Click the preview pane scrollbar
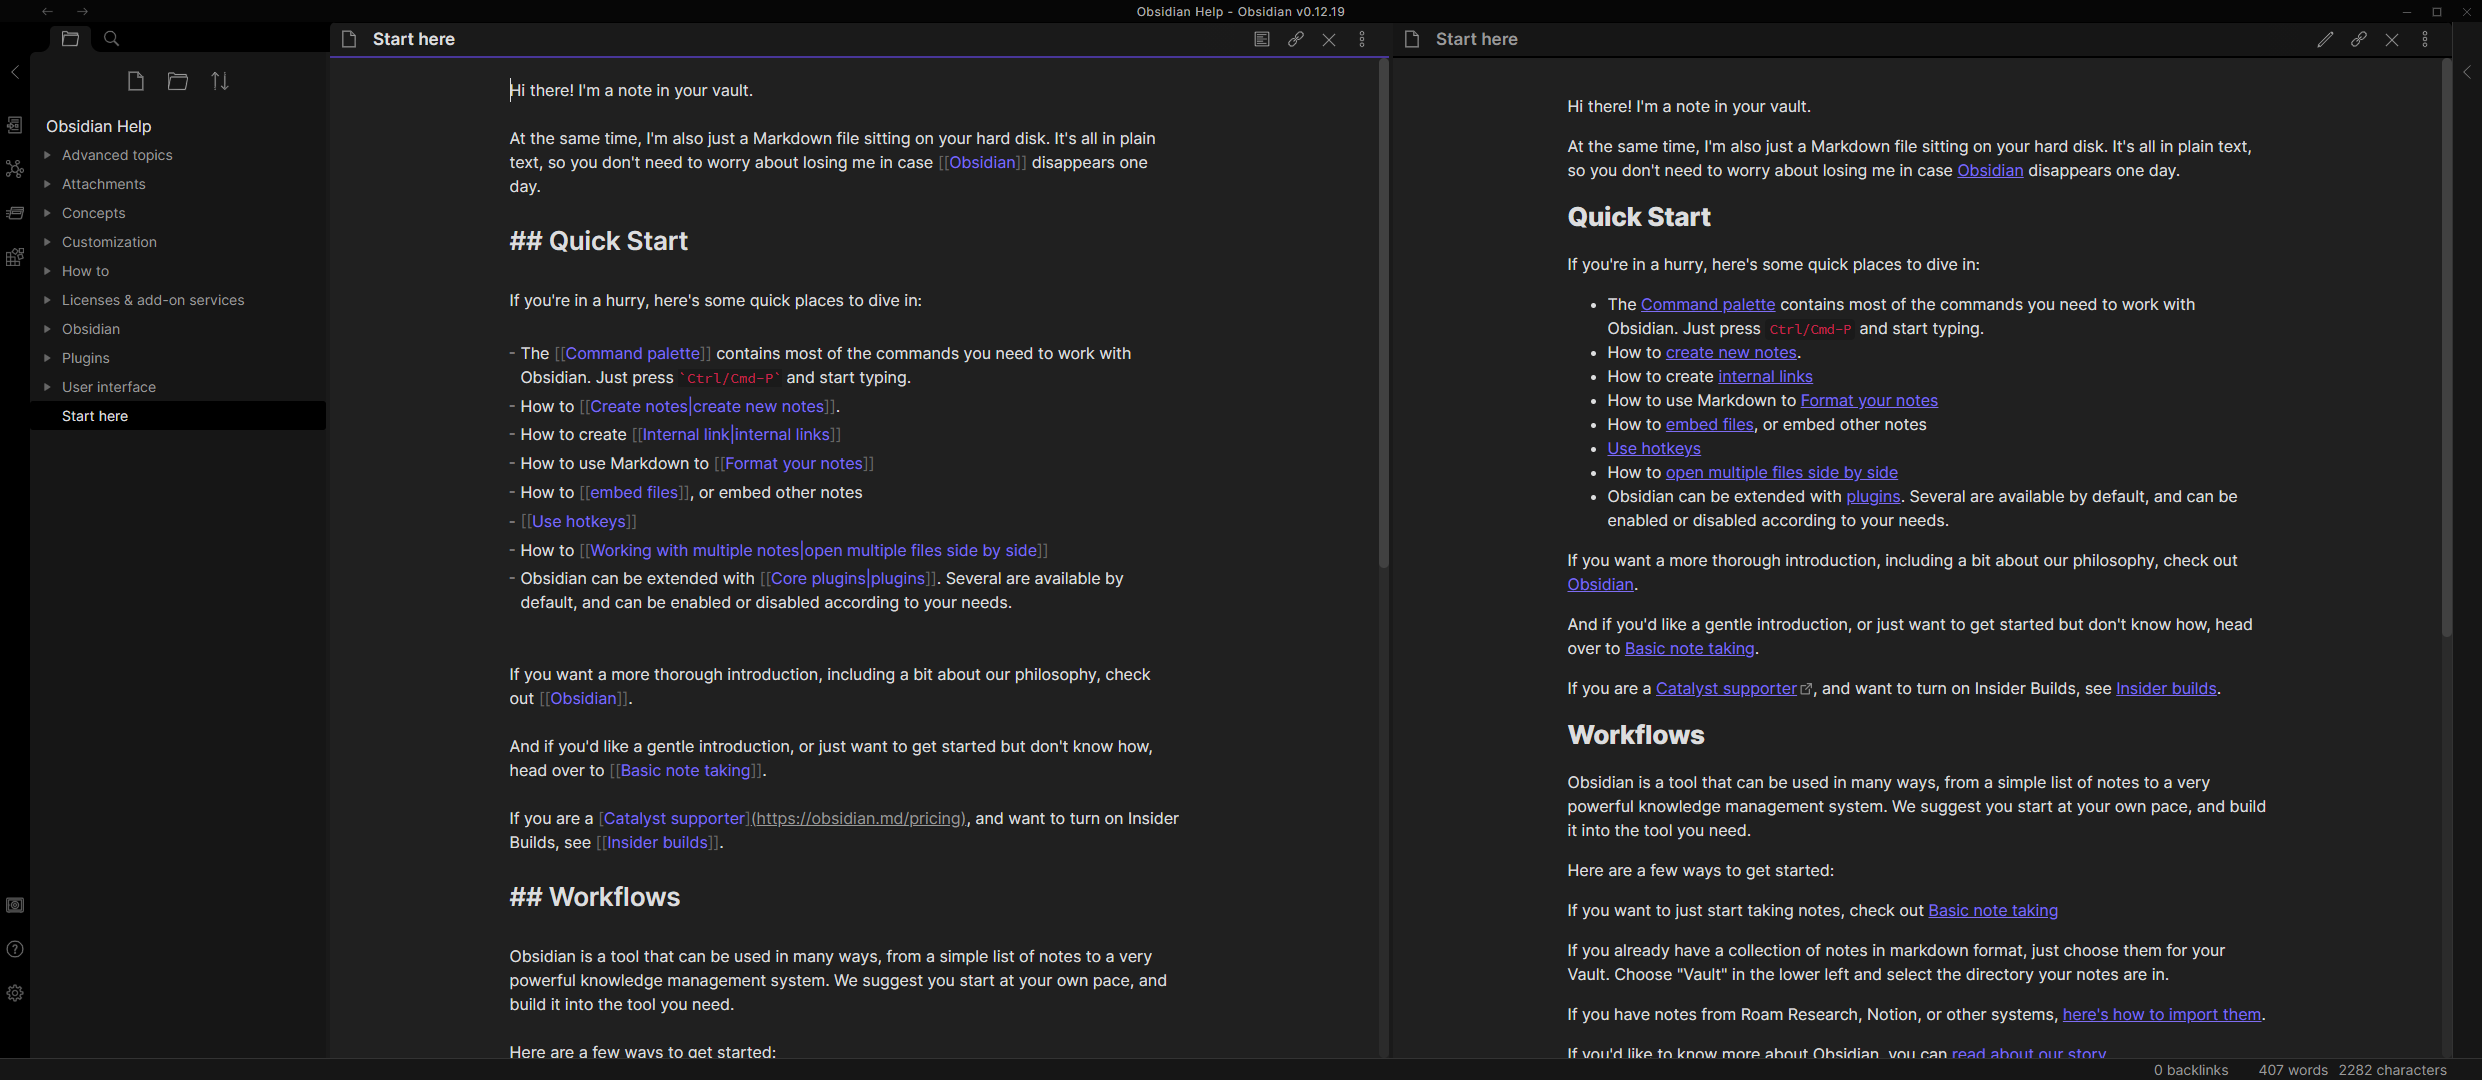This screenshot has width=2482, height=1080. [x=2447, y=348]
